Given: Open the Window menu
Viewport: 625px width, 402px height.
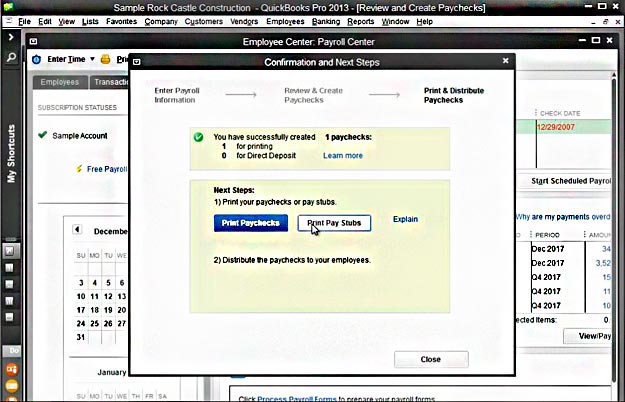Looking at the screenshot, I should [x=395, y=22].
